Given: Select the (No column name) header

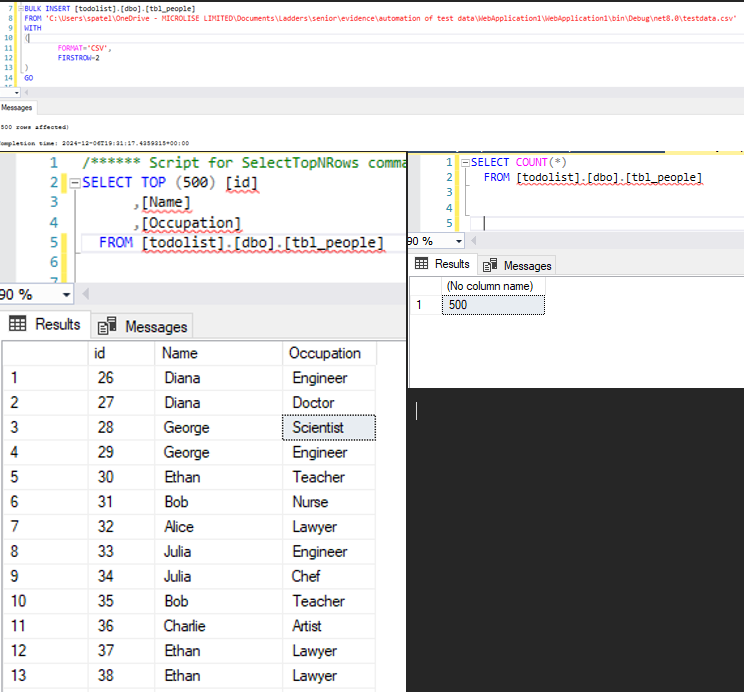Looking at the screenshot, I should click(x=490, y=286).
